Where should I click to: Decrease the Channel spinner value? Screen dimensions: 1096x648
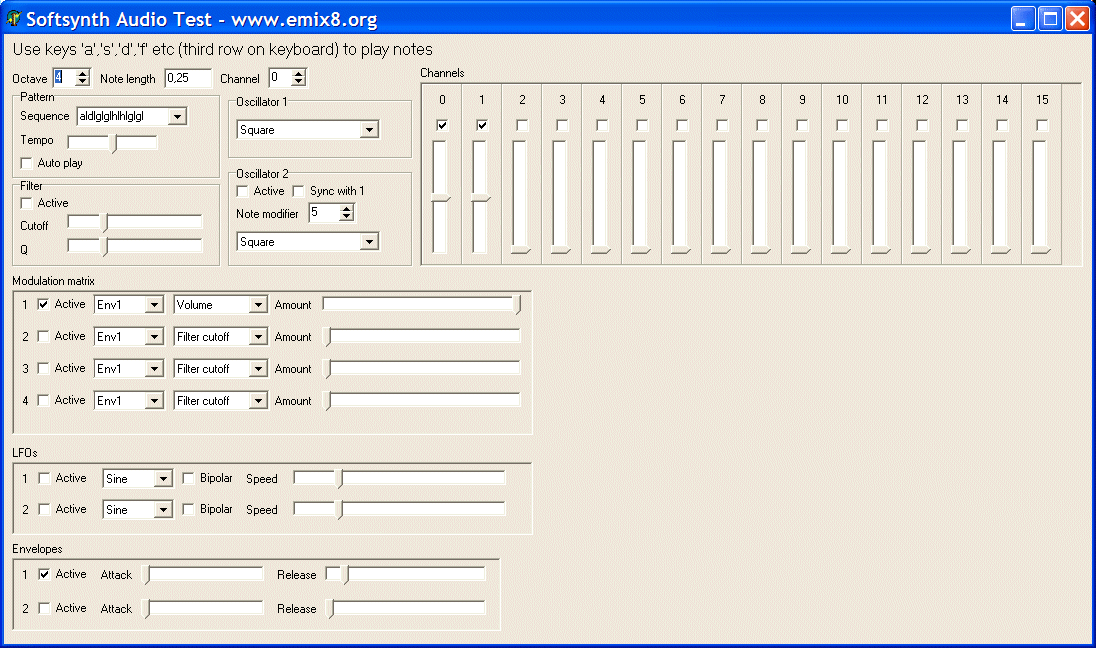coord(298,82)
